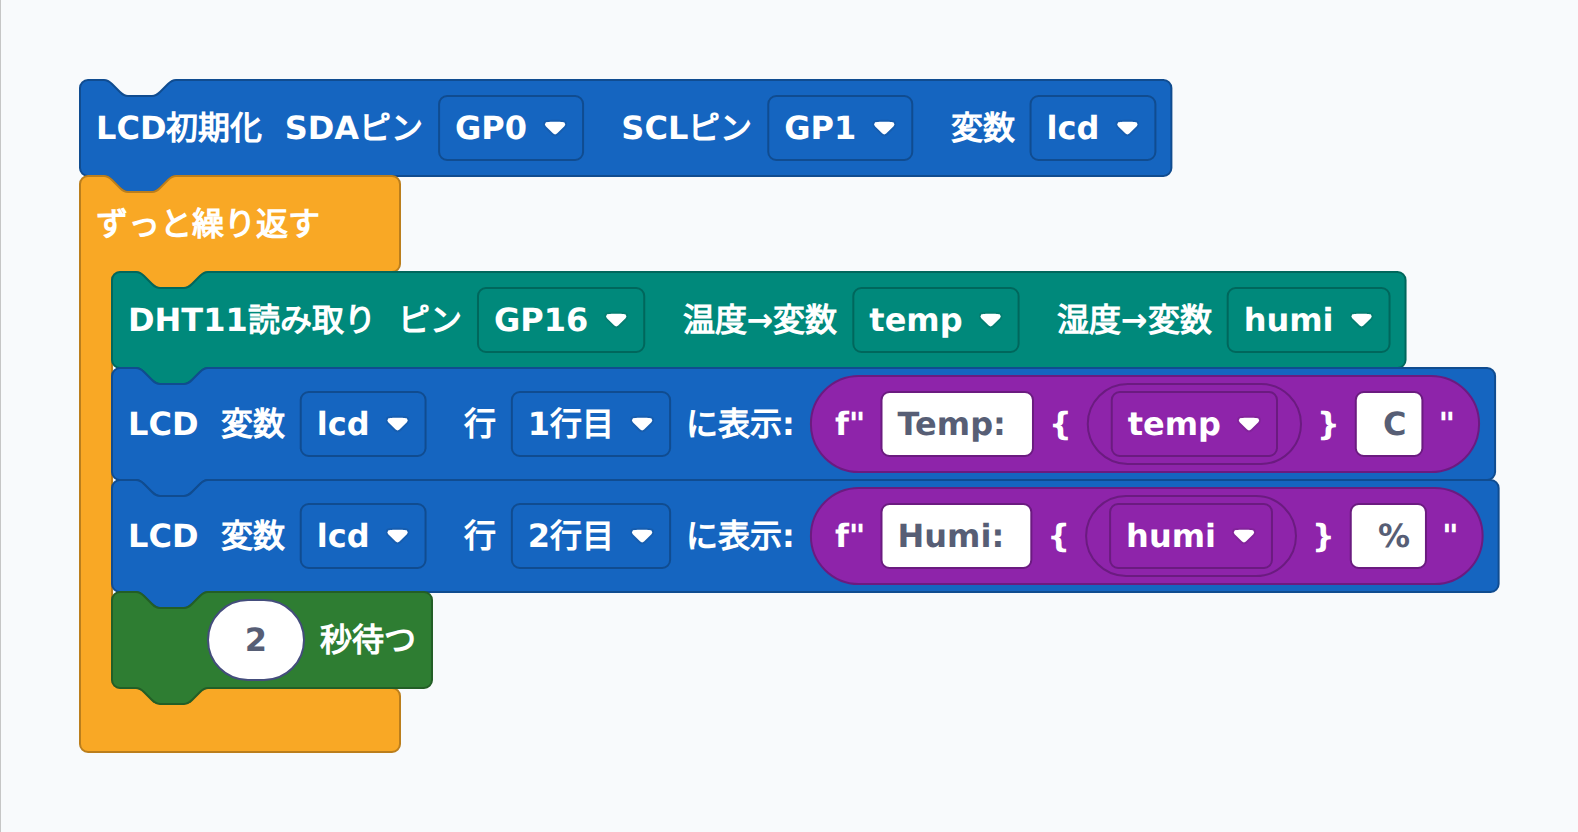
Task: Click the 湿度→変数 label
Action: coord(1135,320)
